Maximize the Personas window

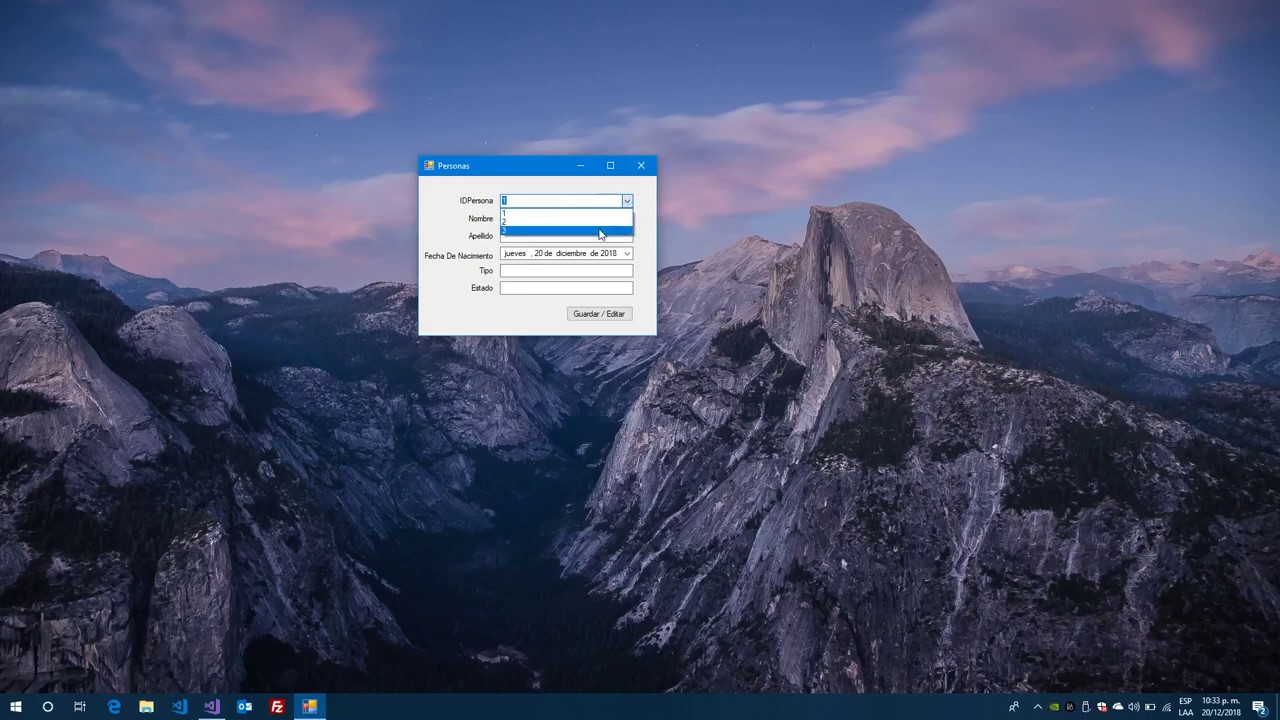pyautogui.click(x=610, y=166)
